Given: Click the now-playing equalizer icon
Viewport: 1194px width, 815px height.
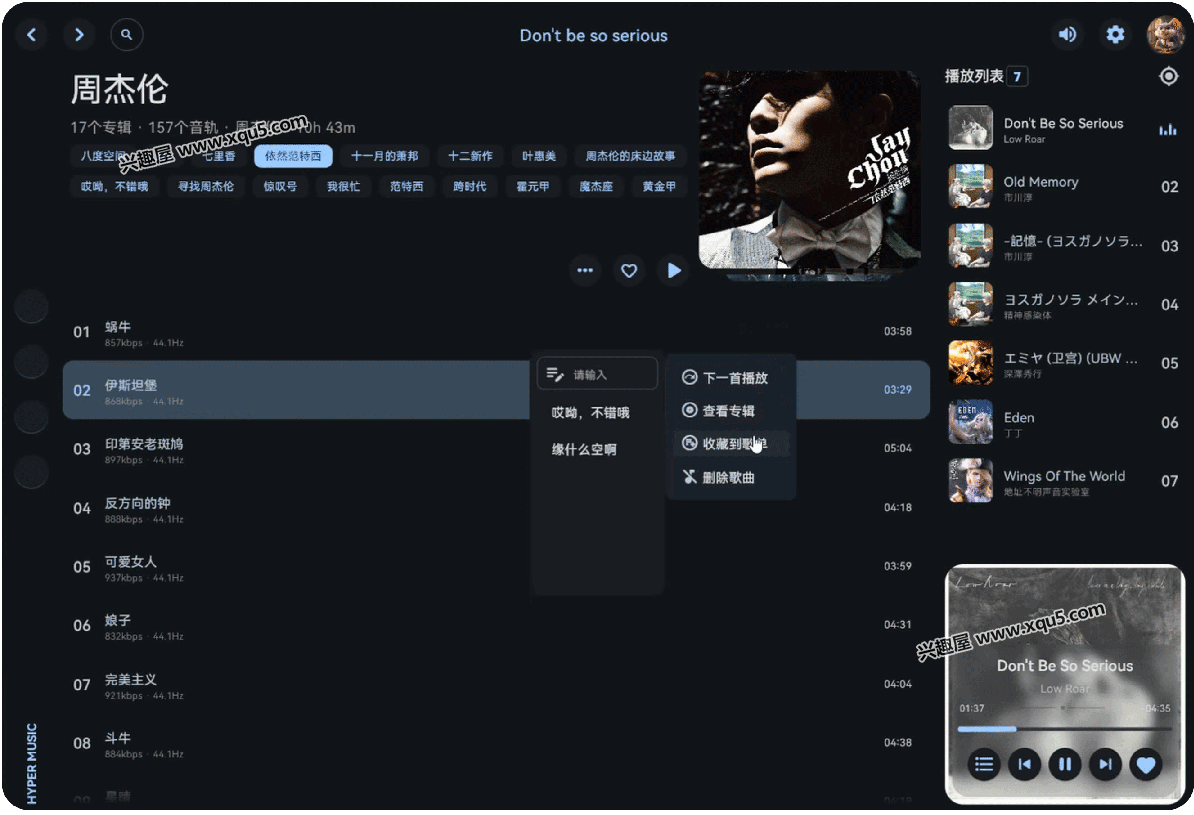Looking at the screenshot, I should tap(1167, 129).
